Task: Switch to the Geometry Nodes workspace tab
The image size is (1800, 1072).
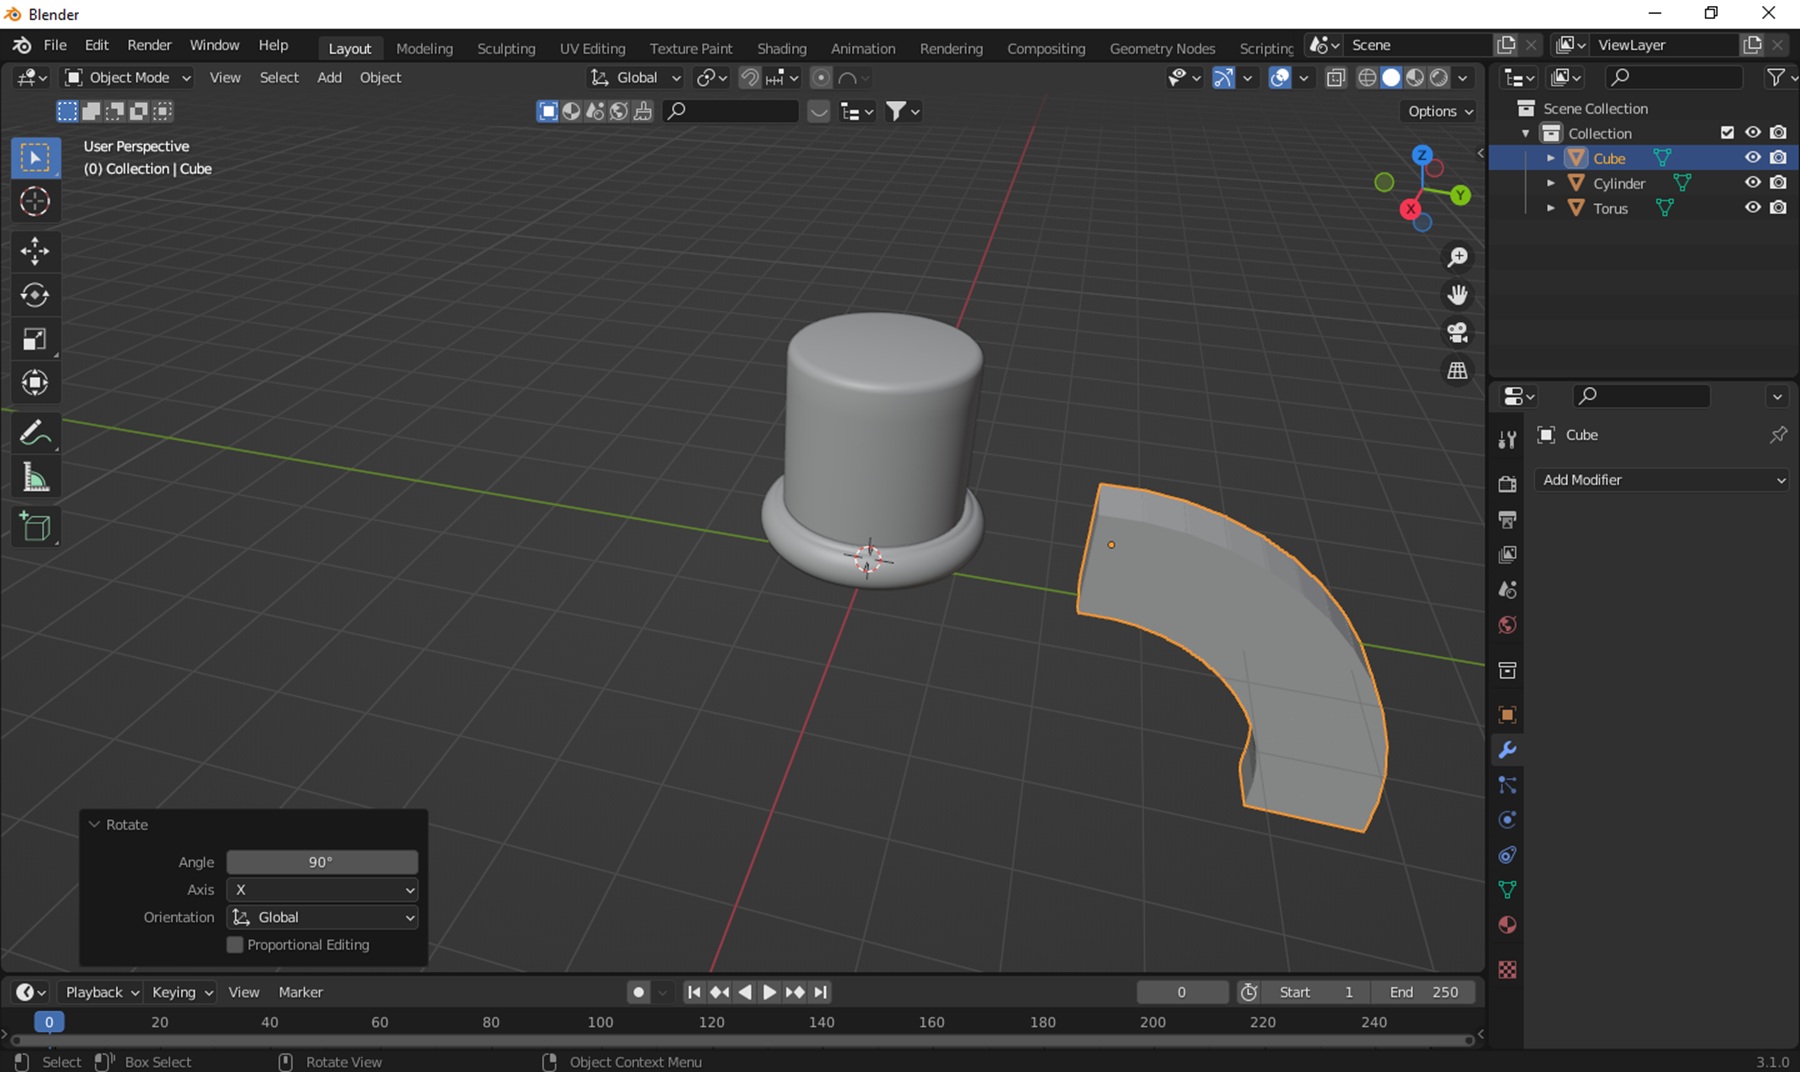Action: pyautogui.click(x=1162, y=48)
